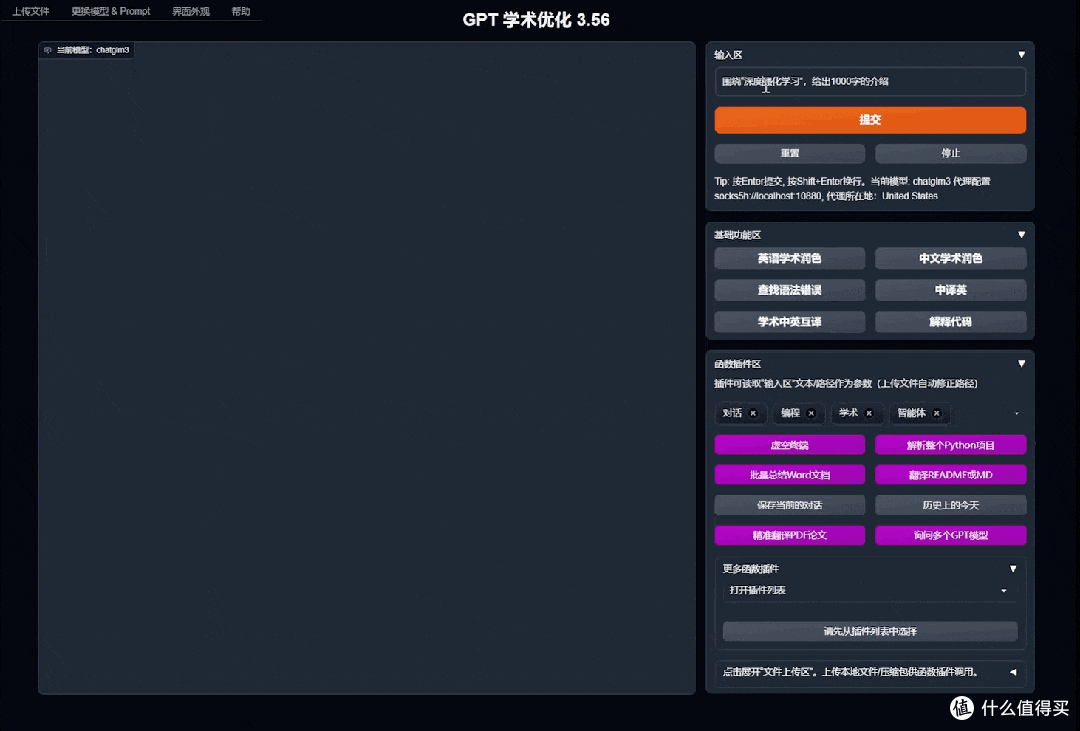Click the 函数插件区 section title
The height and width of the screenshot is (731, 1080).
tap(738, 364)
